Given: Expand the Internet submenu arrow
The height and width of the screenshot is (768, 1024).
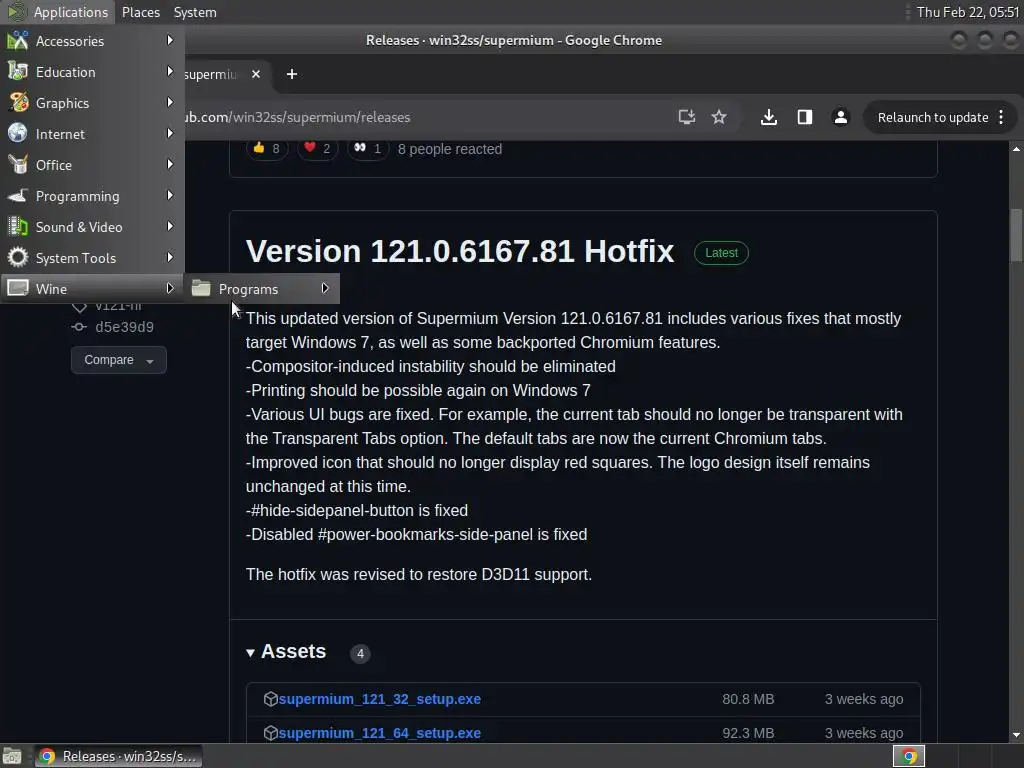Looking at the screenshot, I should [x=170, y=133].
